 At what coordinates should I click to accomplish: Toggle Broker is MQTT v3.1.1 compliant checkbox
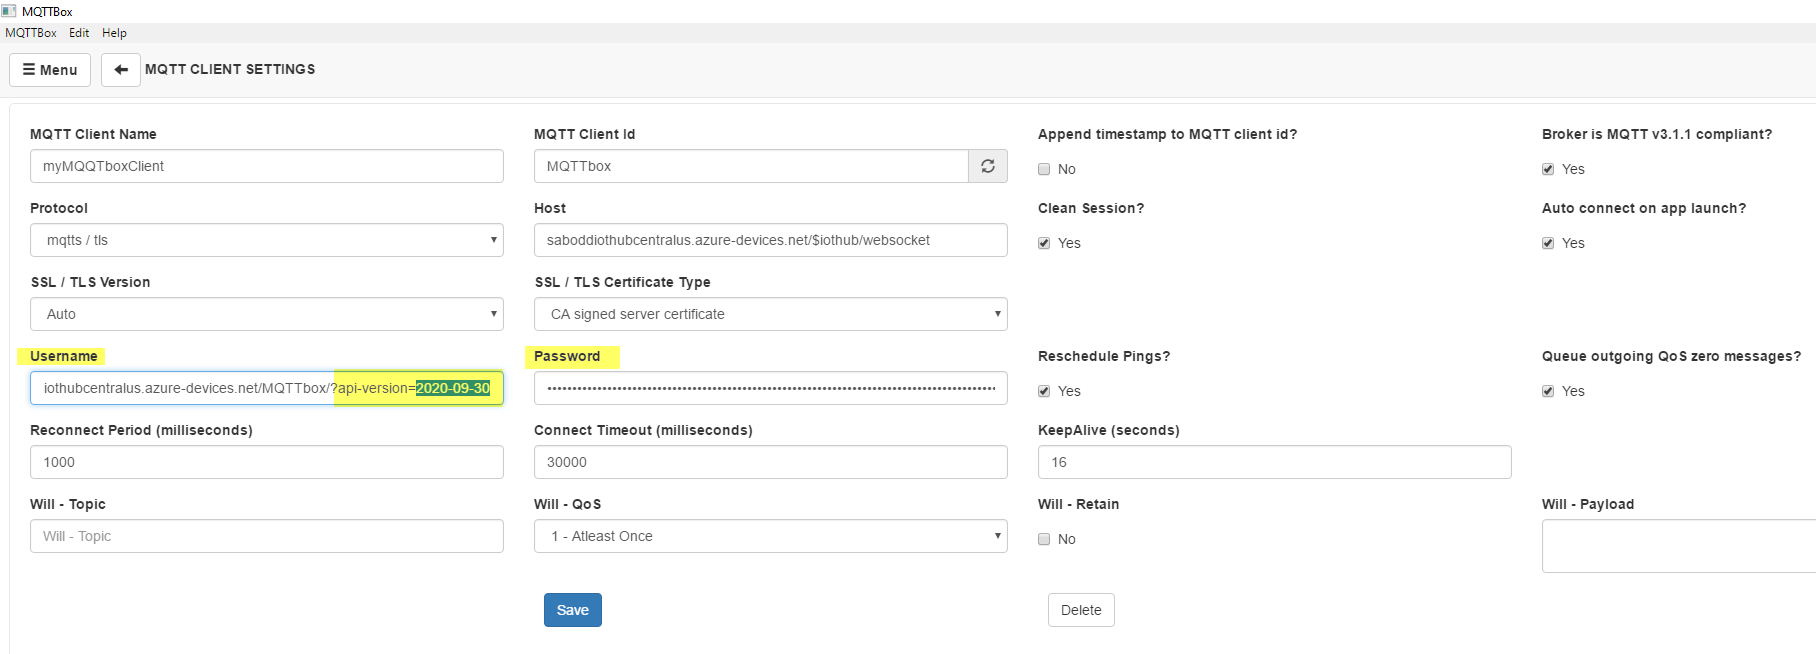coord(1548,169)
